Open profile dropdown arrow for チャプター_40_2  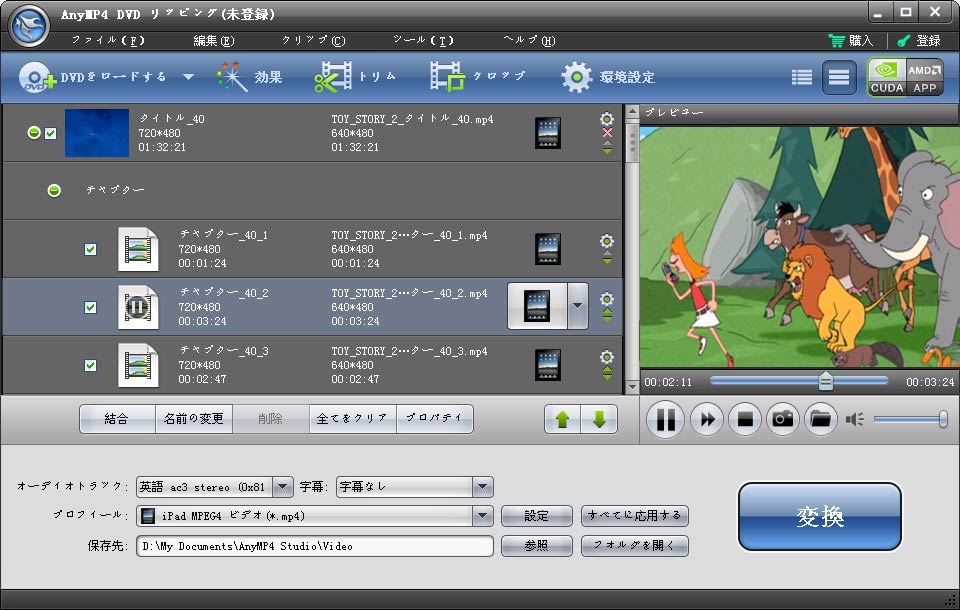pos(577,306)
